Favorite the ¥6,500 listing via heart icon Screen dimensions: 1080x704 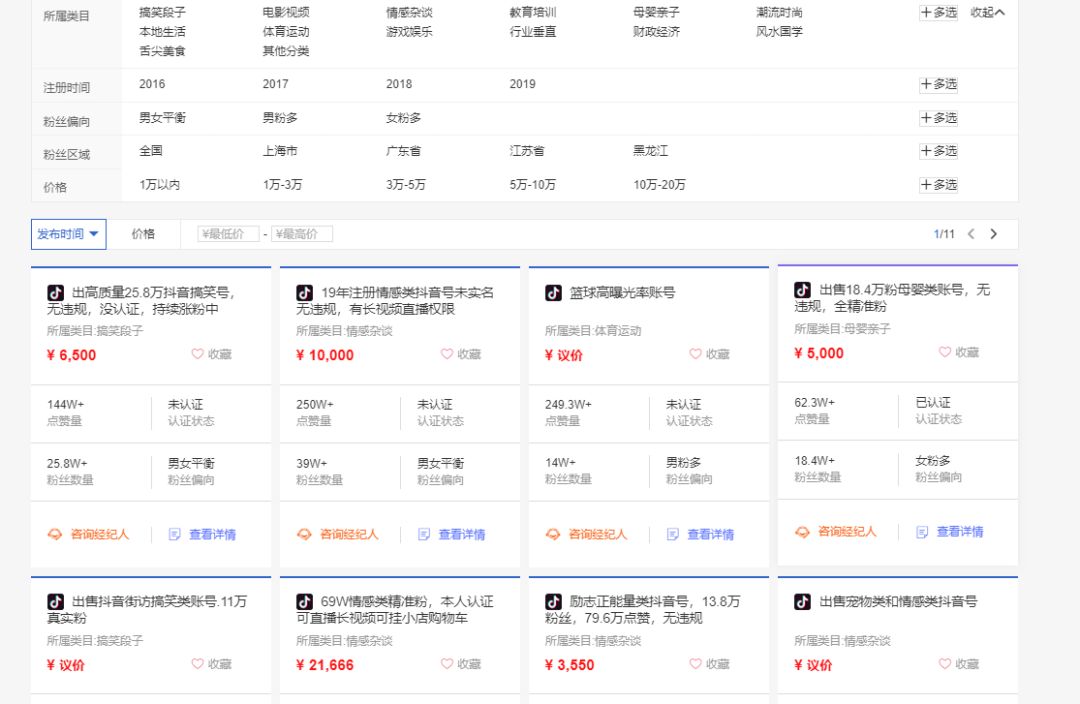coord(198,354)
